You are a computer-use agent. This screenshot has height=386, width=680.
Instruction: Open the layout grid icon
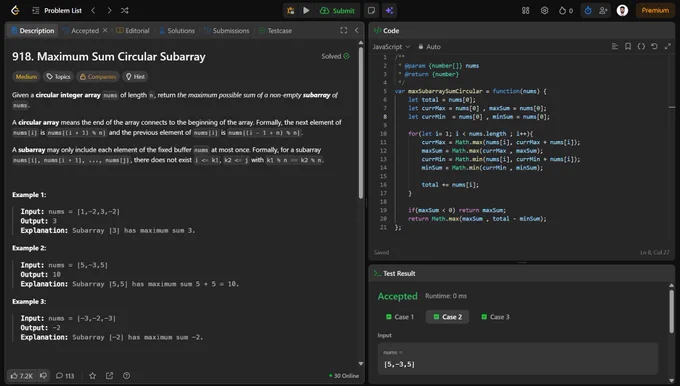(x=526, y=10)
